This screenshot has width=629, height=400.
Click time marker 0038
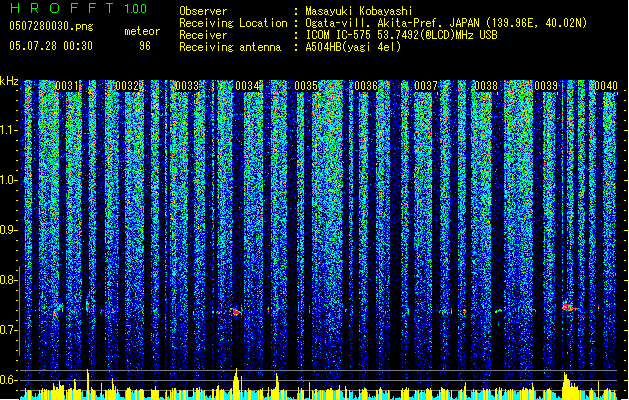click(x=486, y=86)
